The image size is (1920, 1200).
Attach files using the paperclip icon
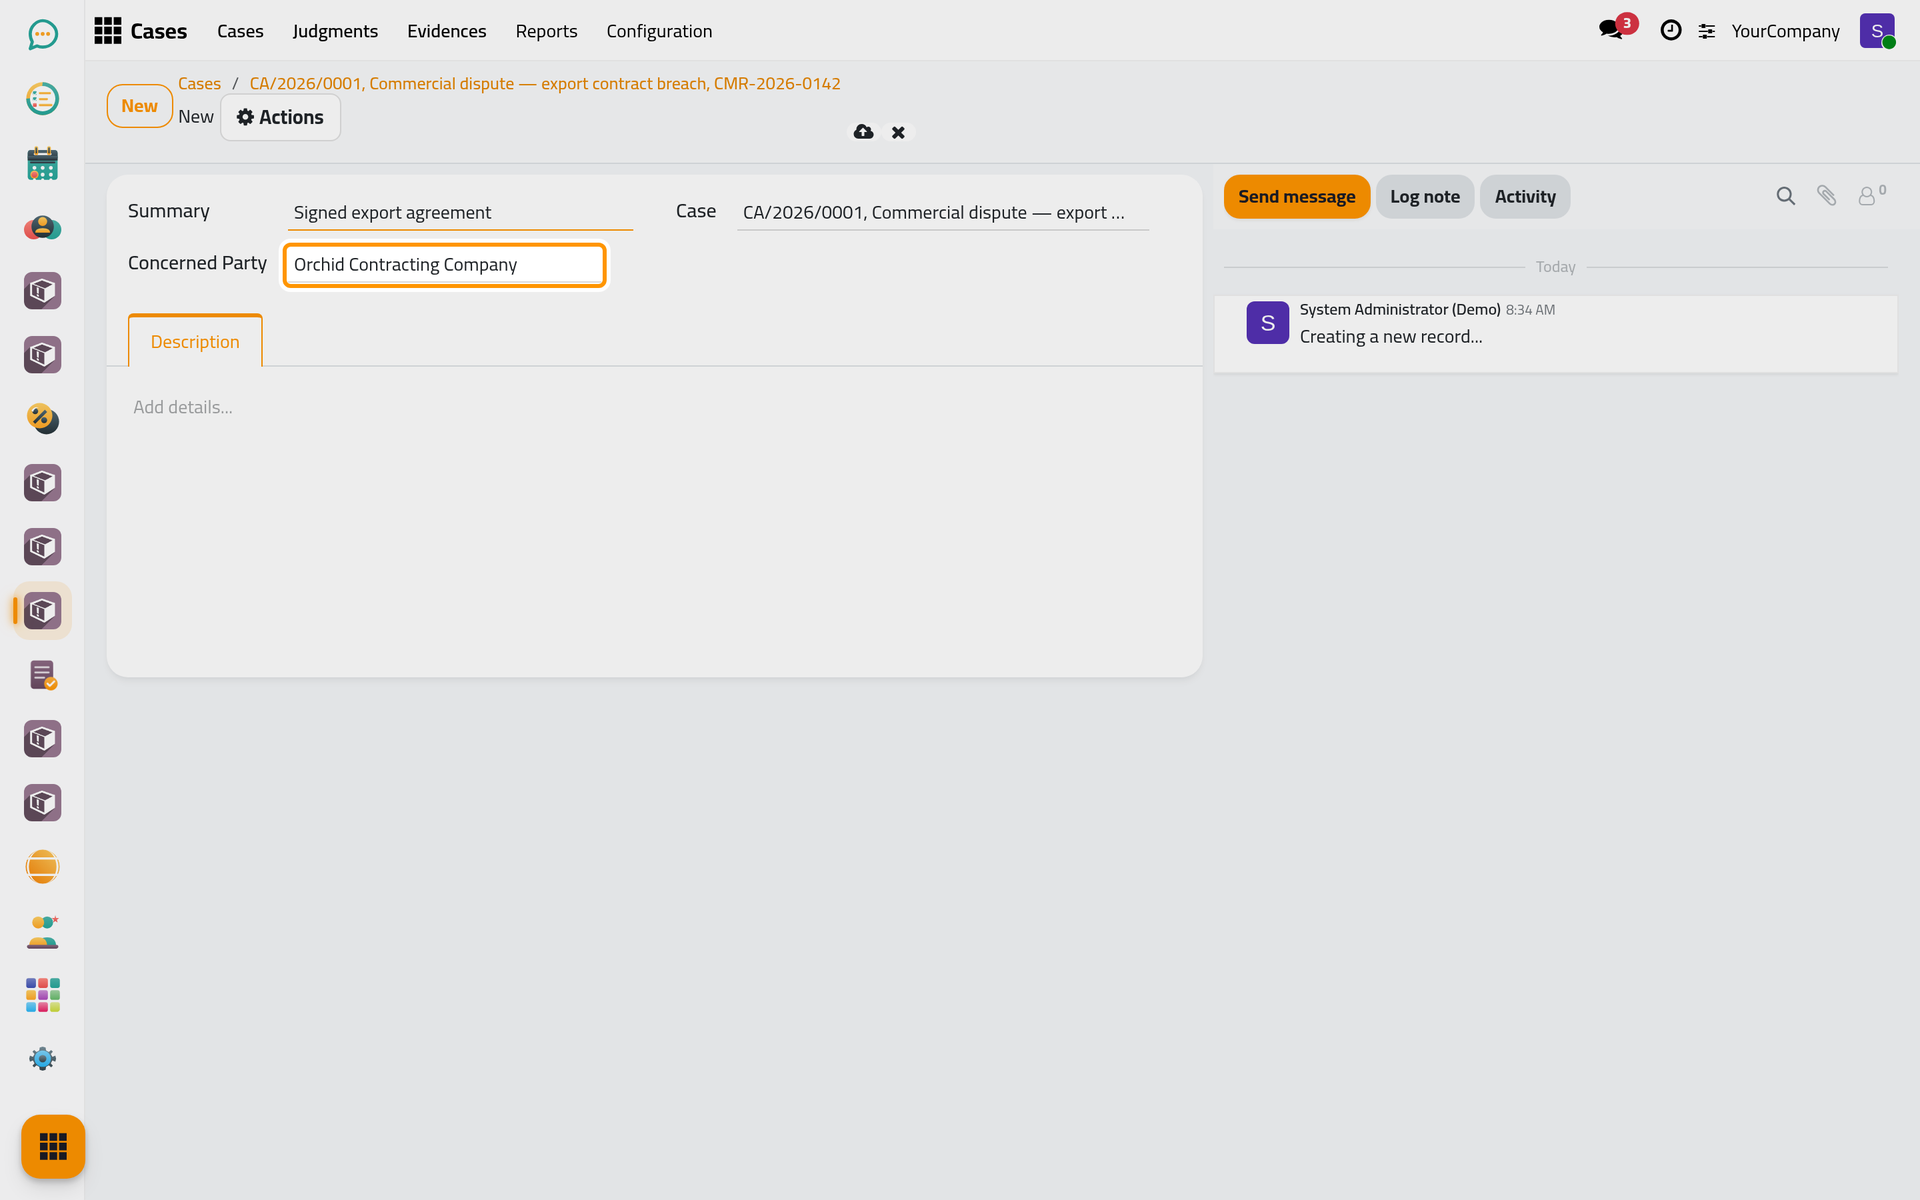(1826, 196)
